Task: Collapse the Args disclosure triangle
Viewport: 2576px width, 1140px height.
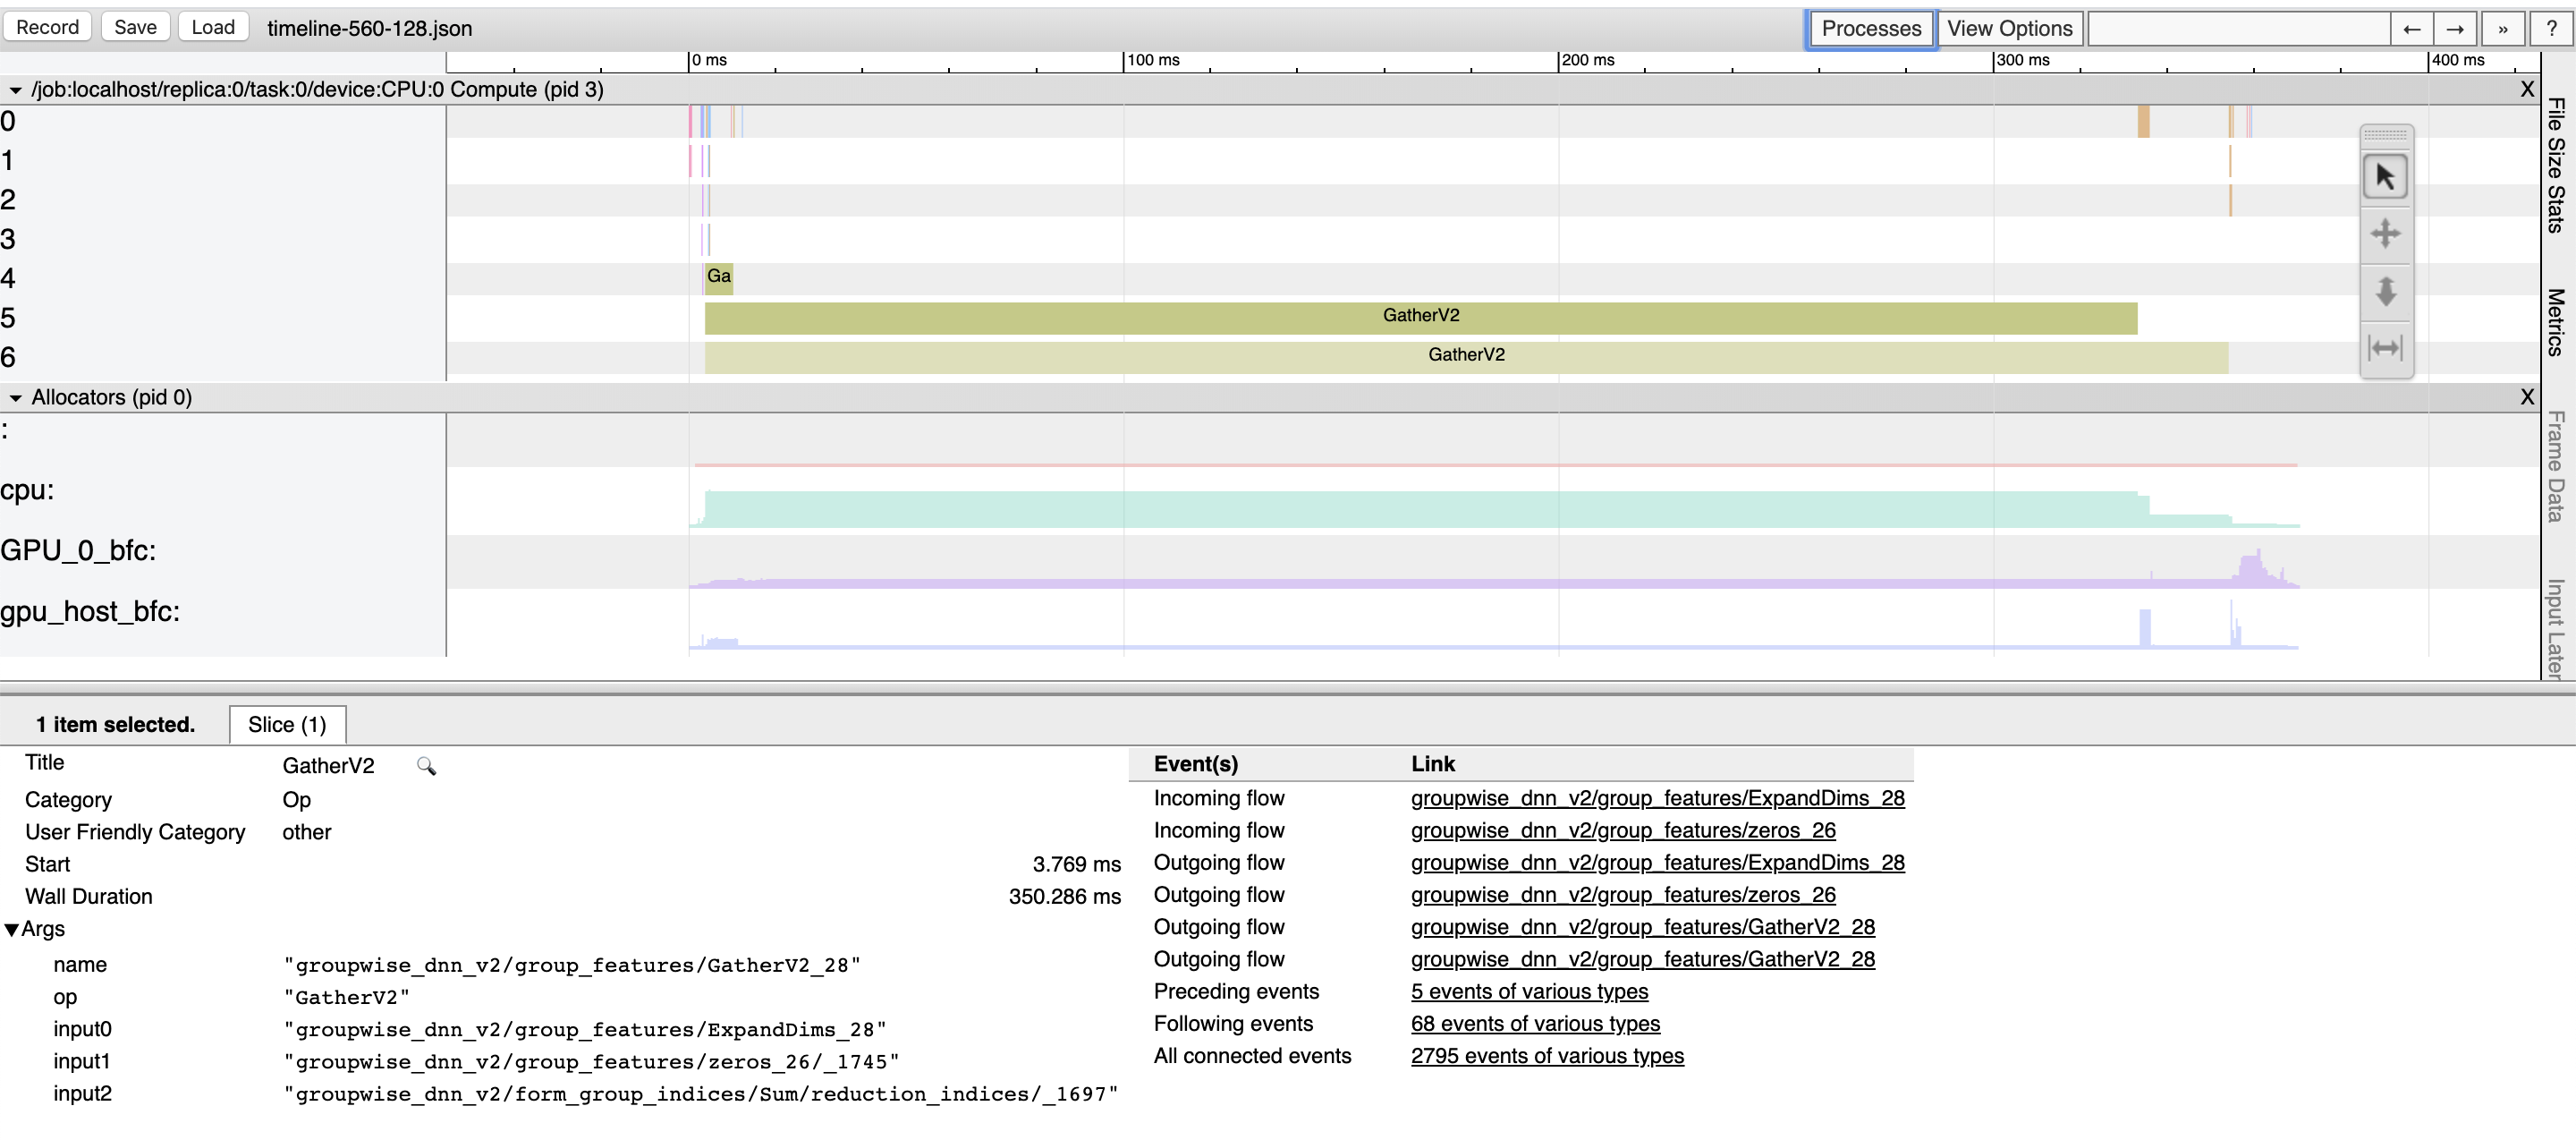Action: click(x=12, y=929)
